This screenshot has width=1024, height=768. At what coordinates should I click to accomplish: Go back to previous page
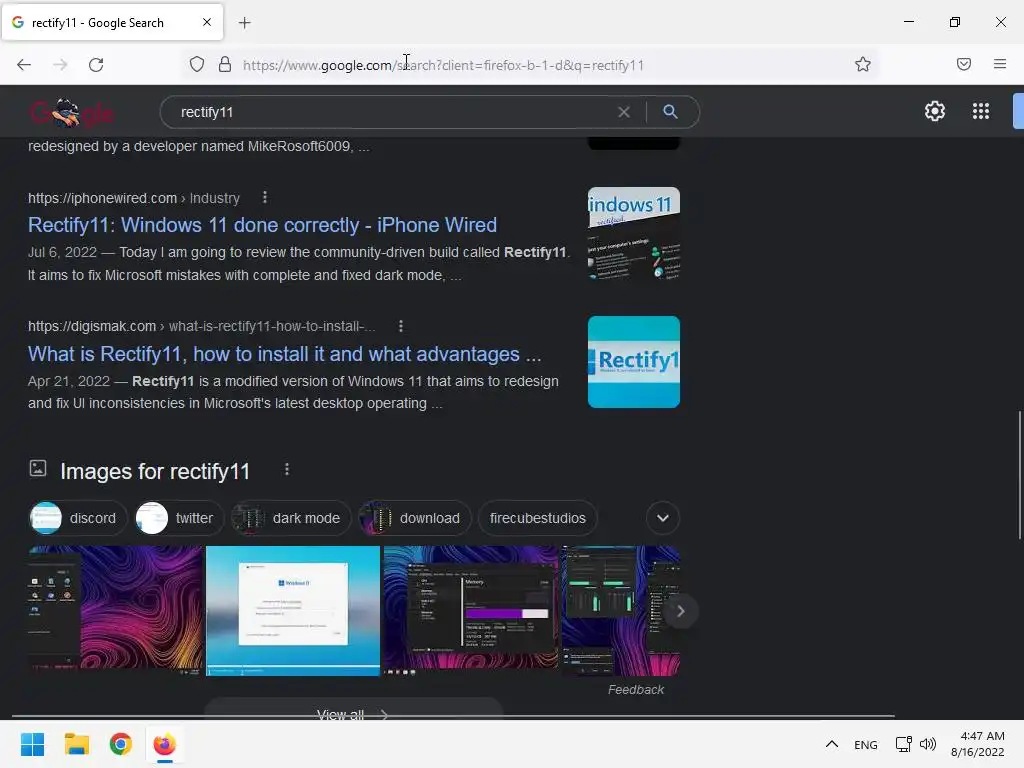point(24,65)
